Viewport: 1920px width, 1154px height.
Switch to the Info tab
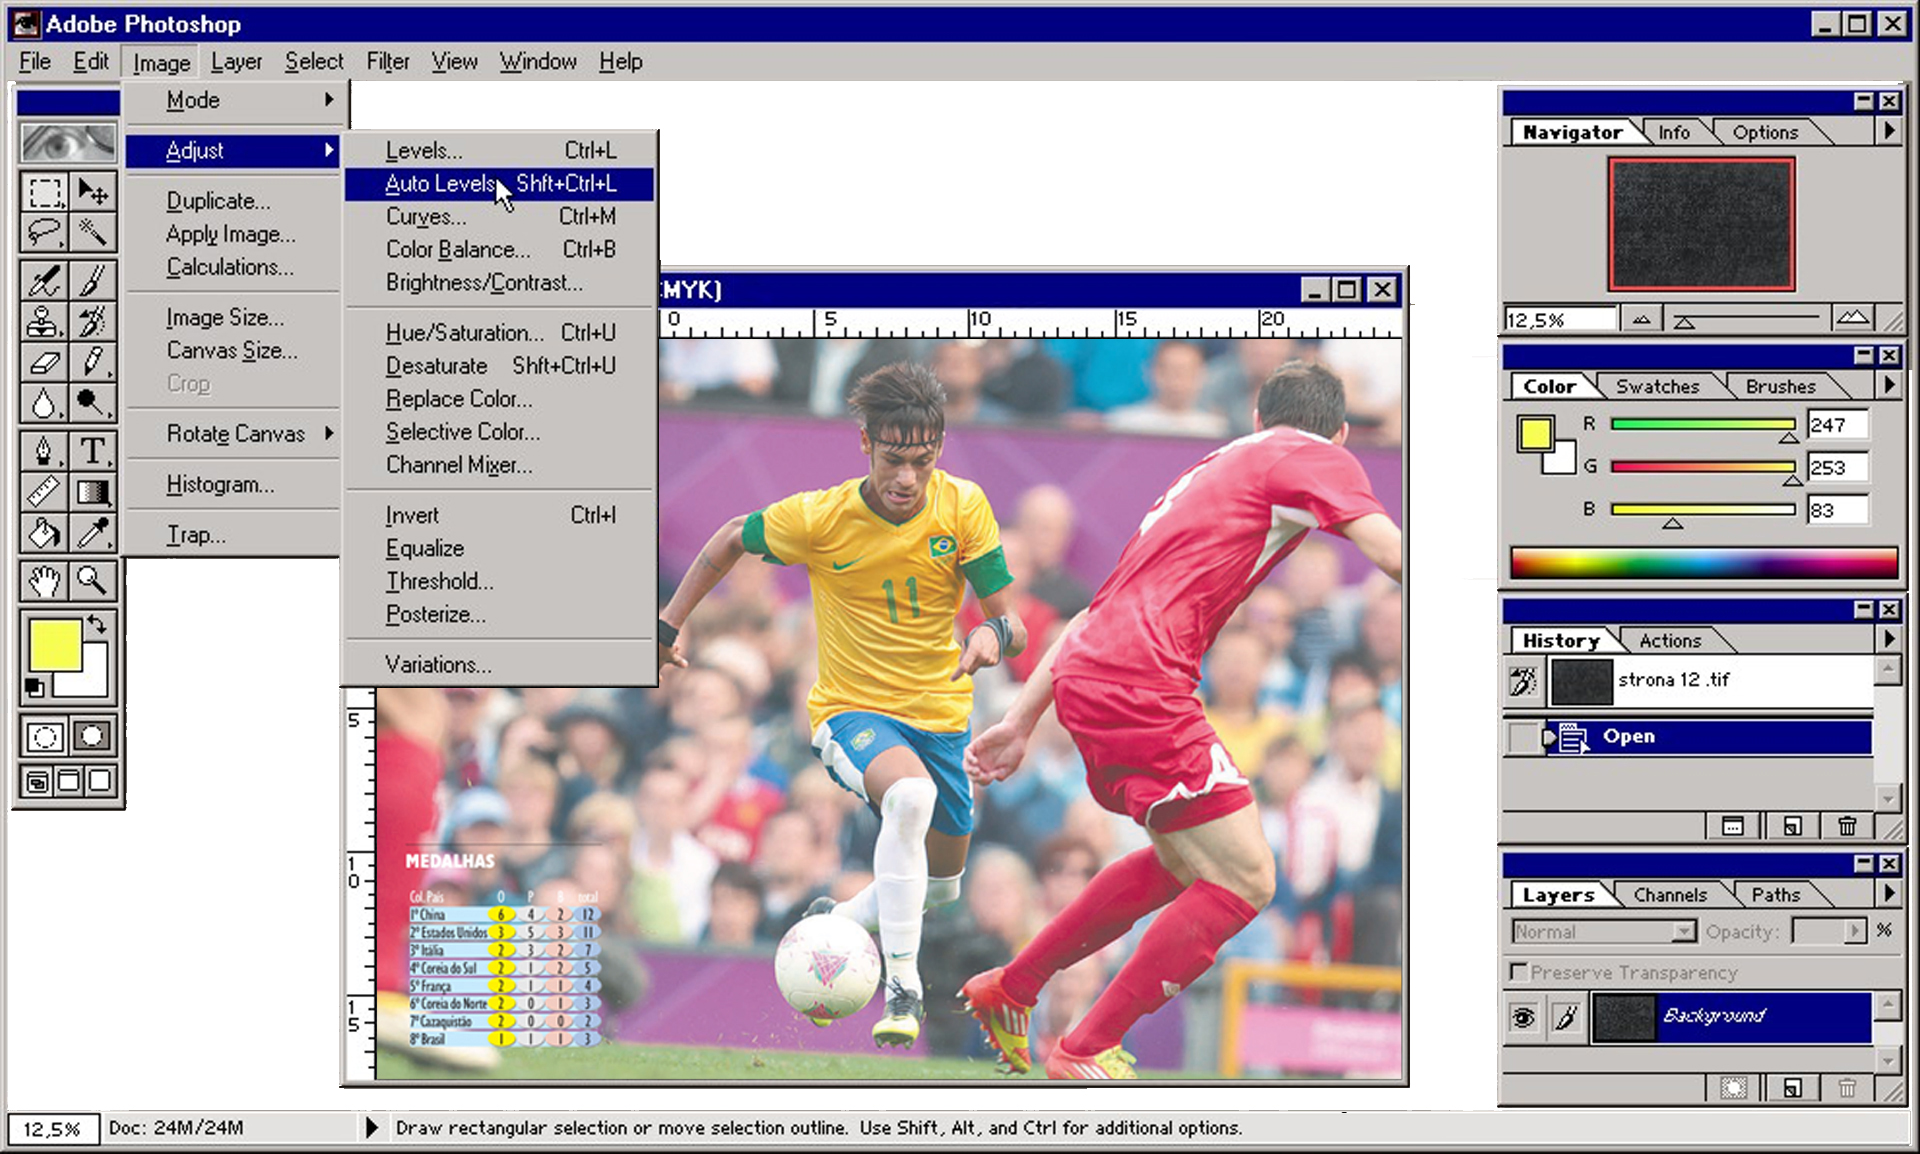point(1673,133)
